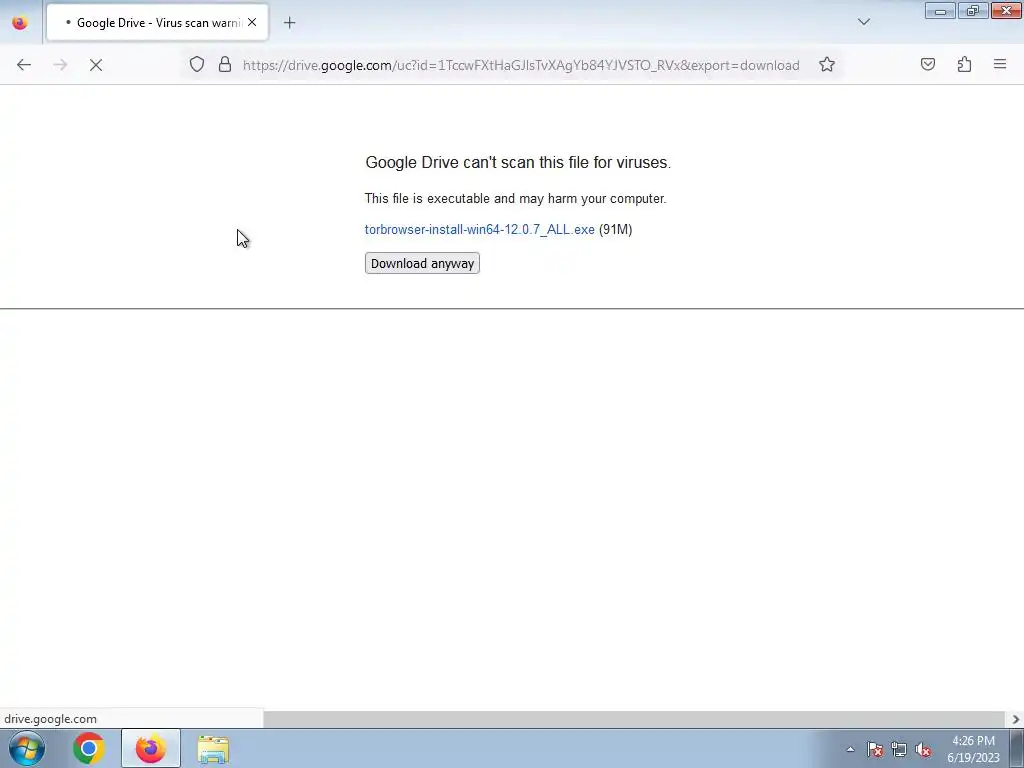Click the horizontal scrollbar track

pos(635,719)
